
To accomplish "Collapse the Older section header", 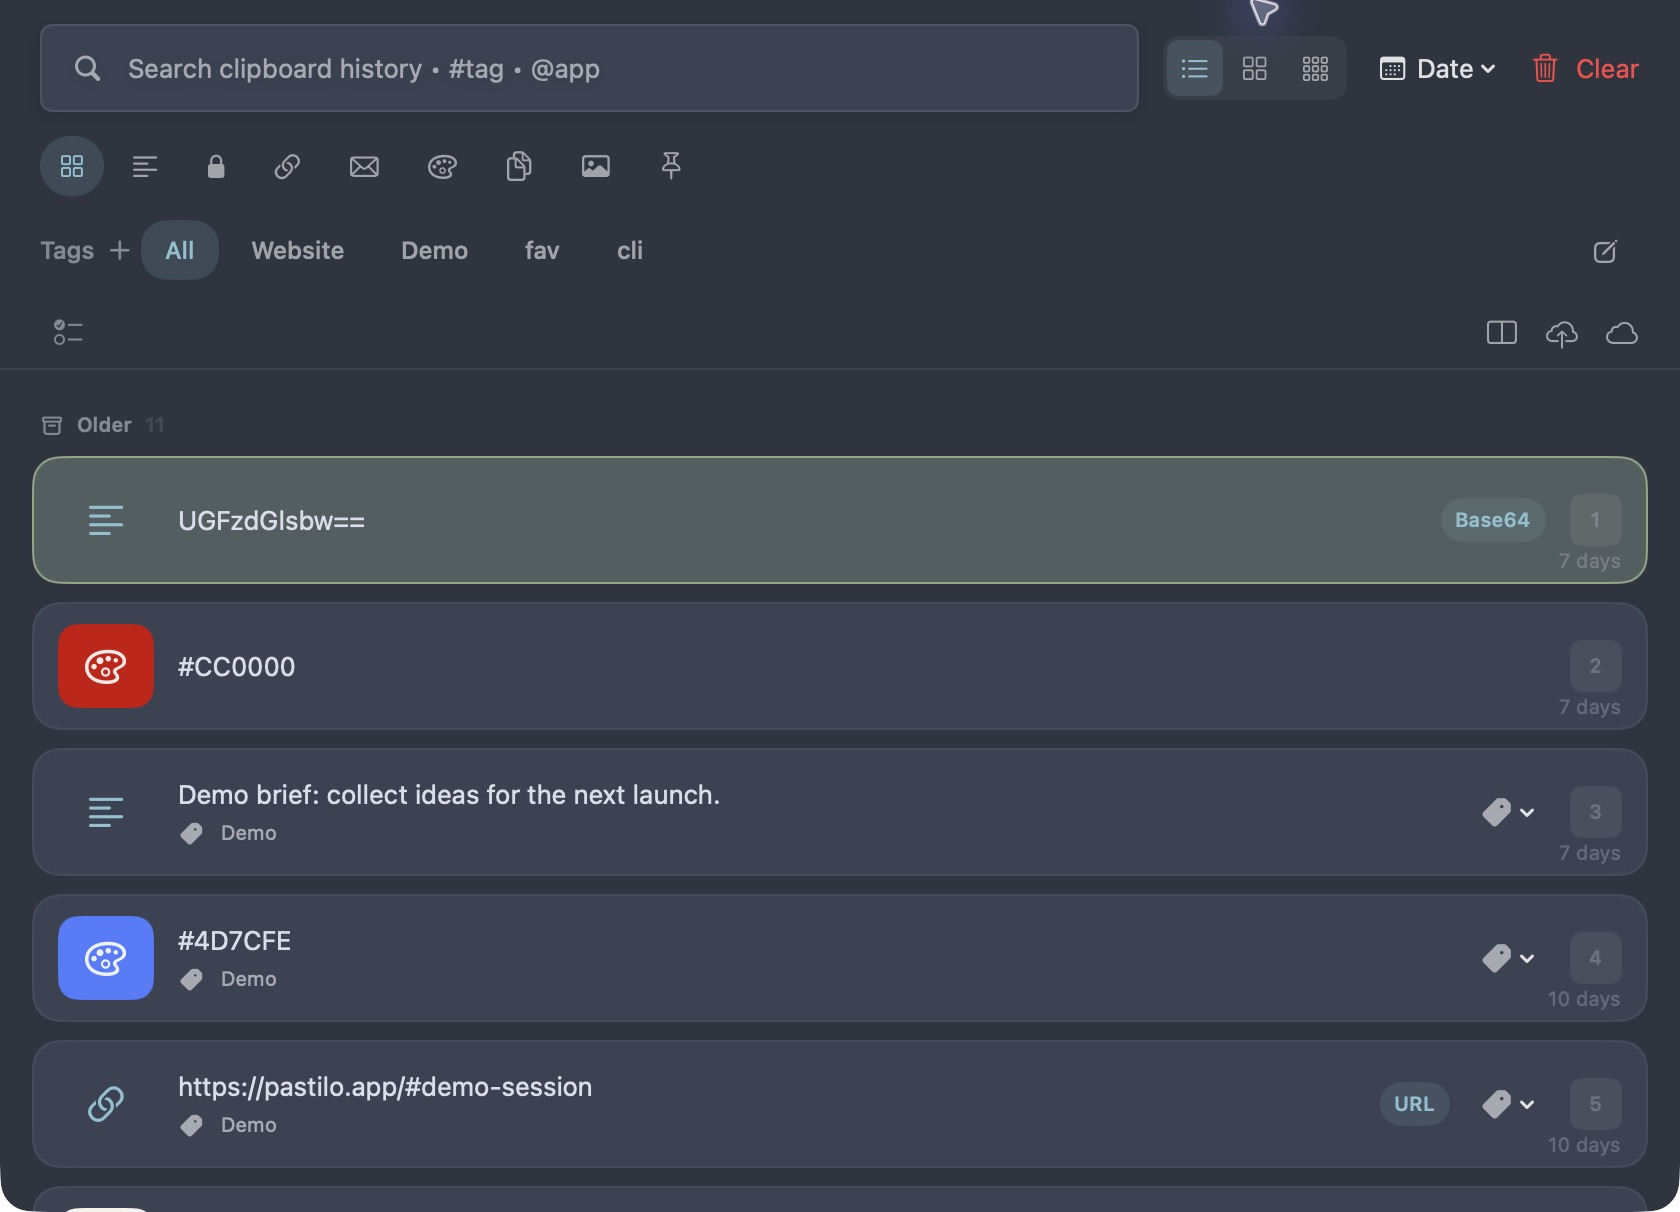I will (103, 425).
